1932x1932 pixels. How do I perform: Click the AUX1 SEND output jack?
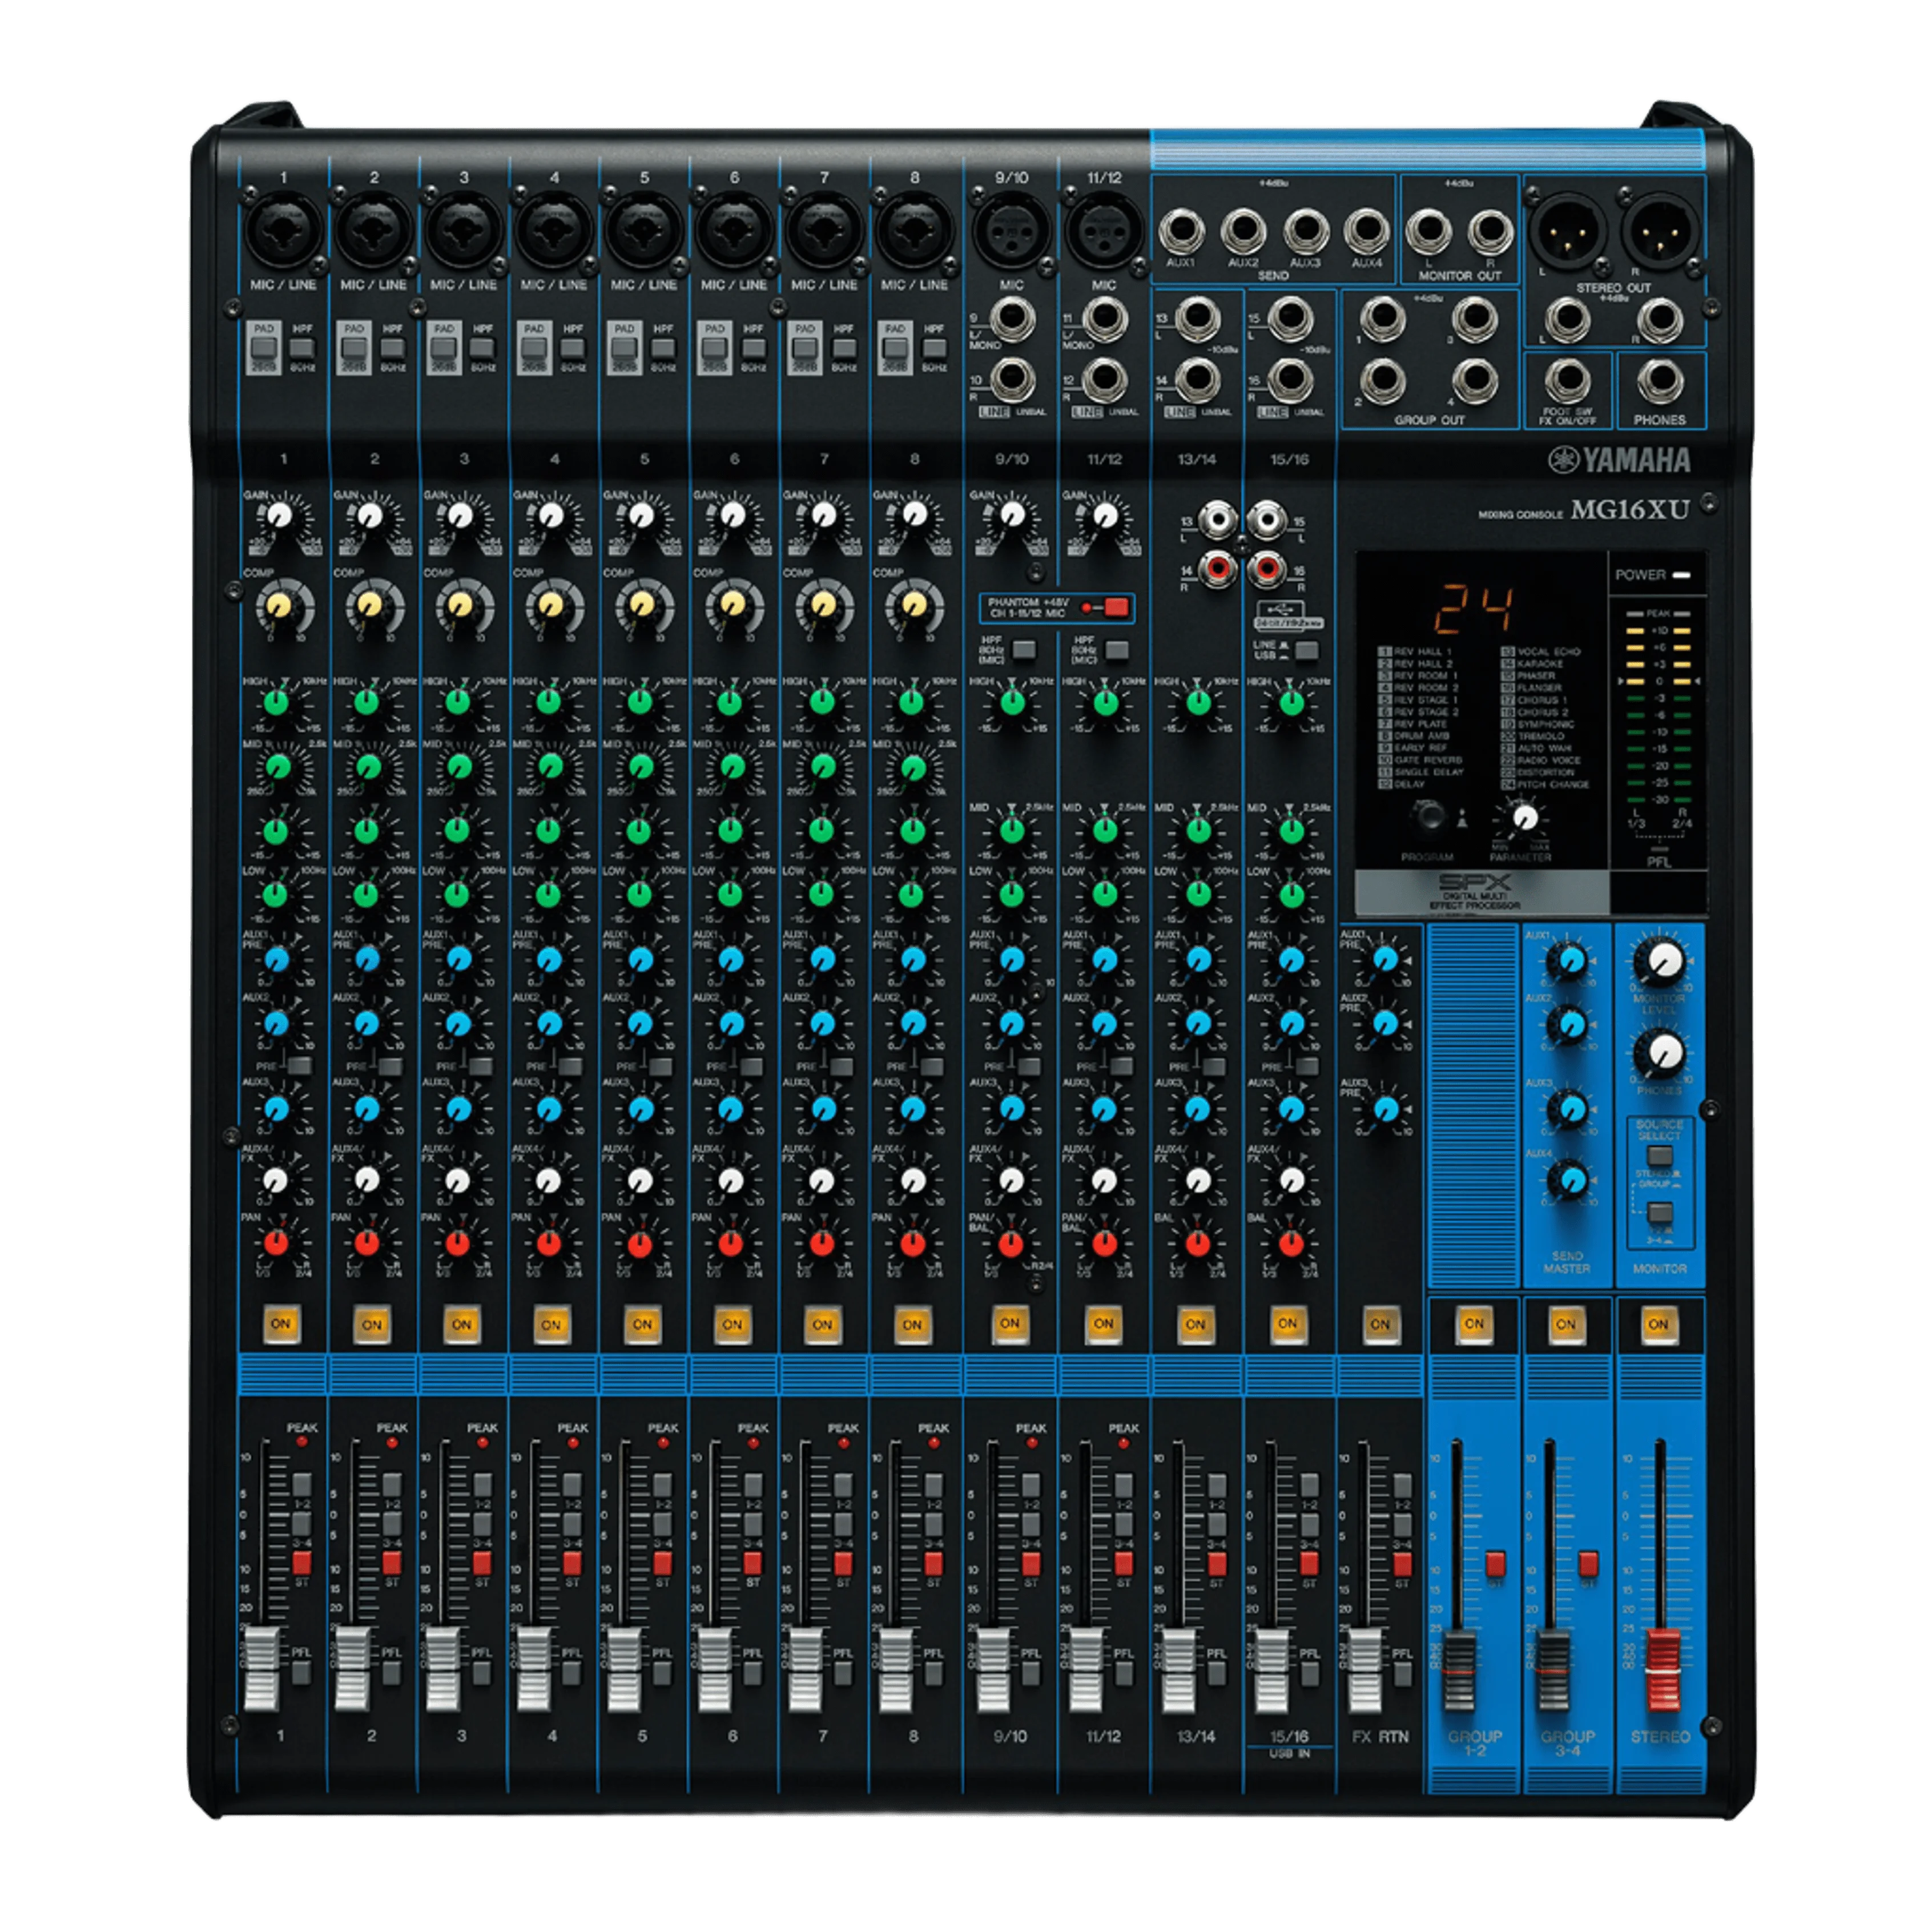1181,231
